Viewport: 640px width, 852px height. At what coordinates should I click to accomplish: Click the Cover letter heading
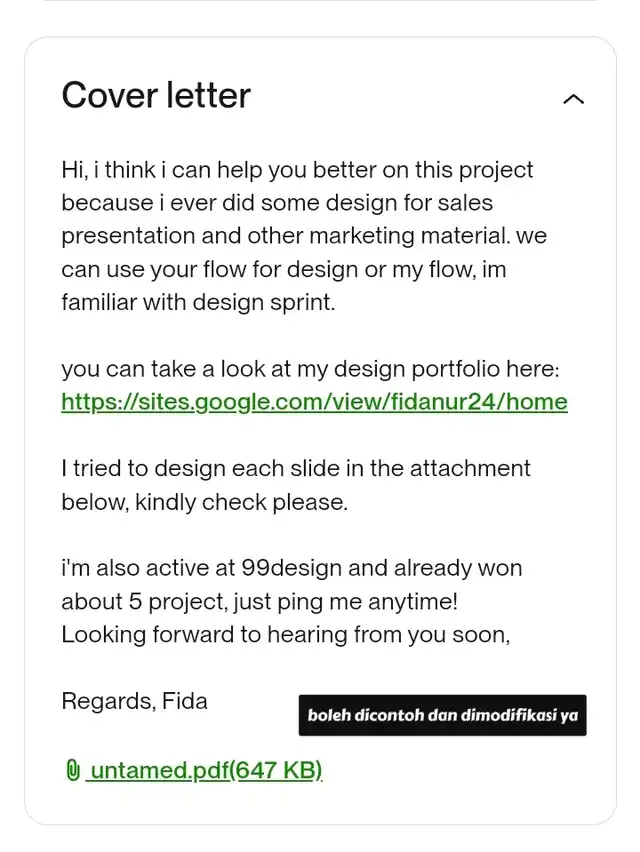coord(156,96)
